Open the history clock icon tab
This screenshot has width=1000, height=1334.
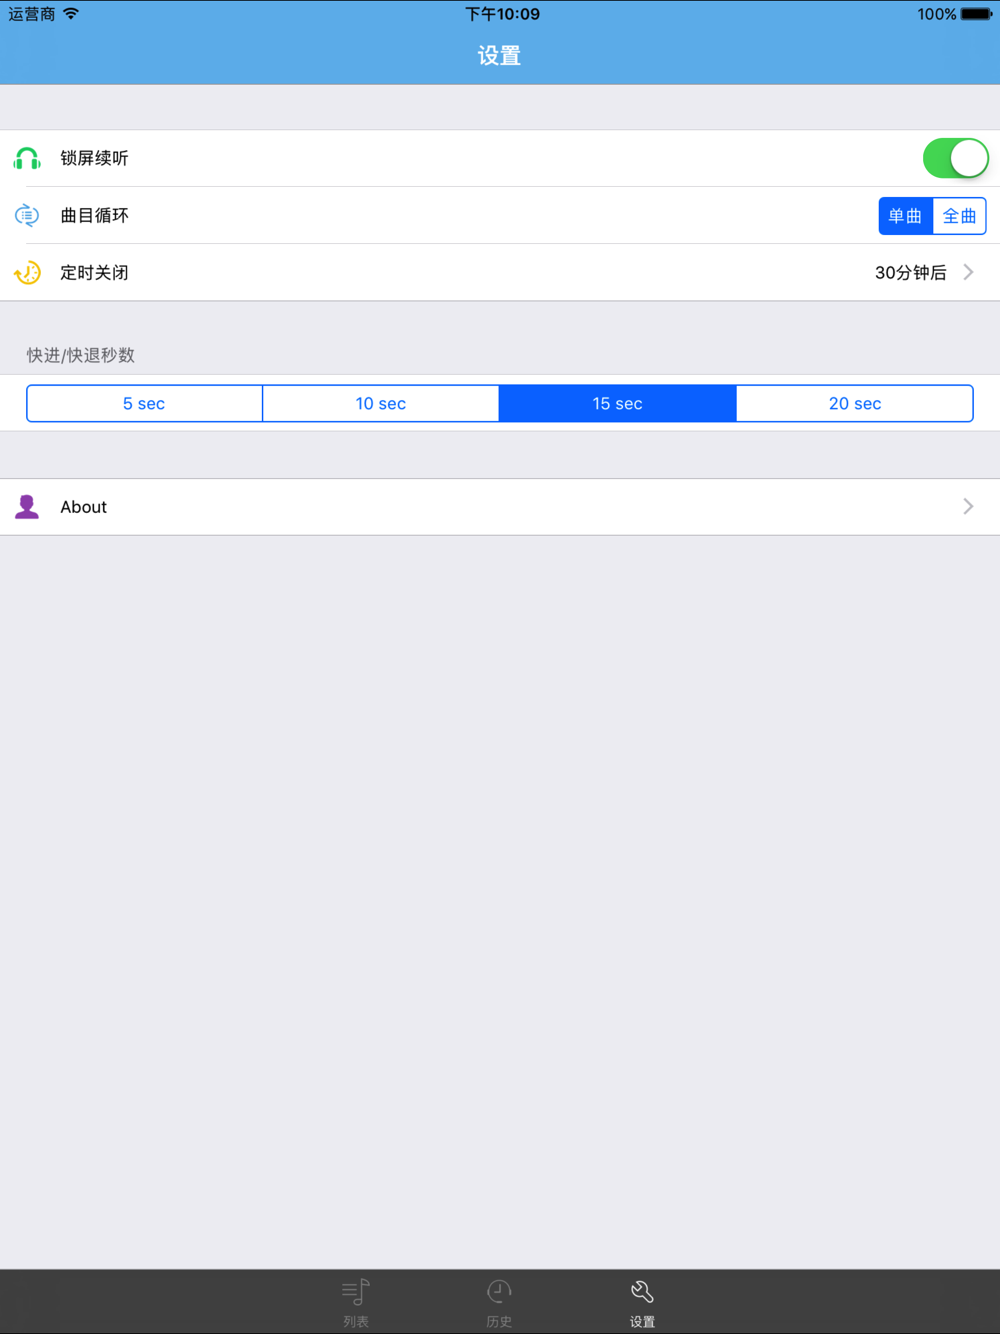[499, 1291]
